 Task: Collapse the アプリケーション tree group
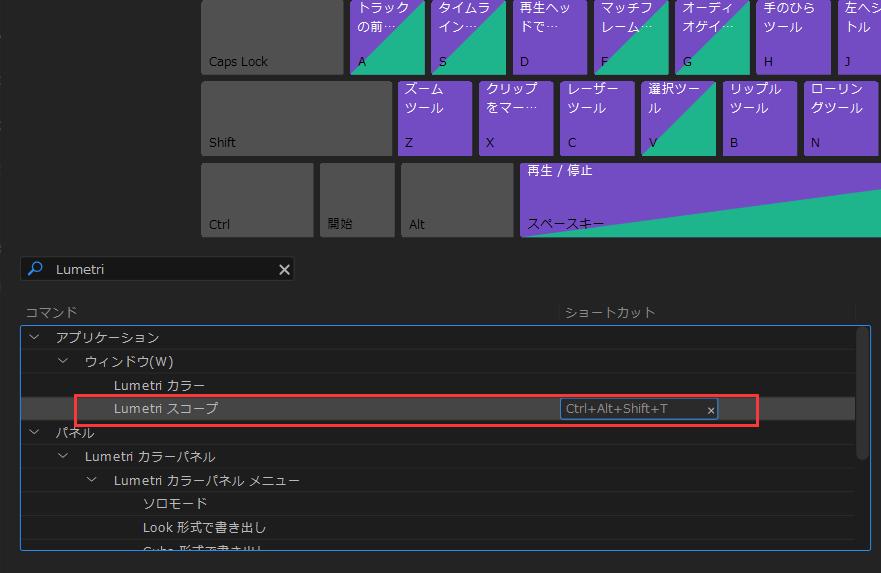34,338
